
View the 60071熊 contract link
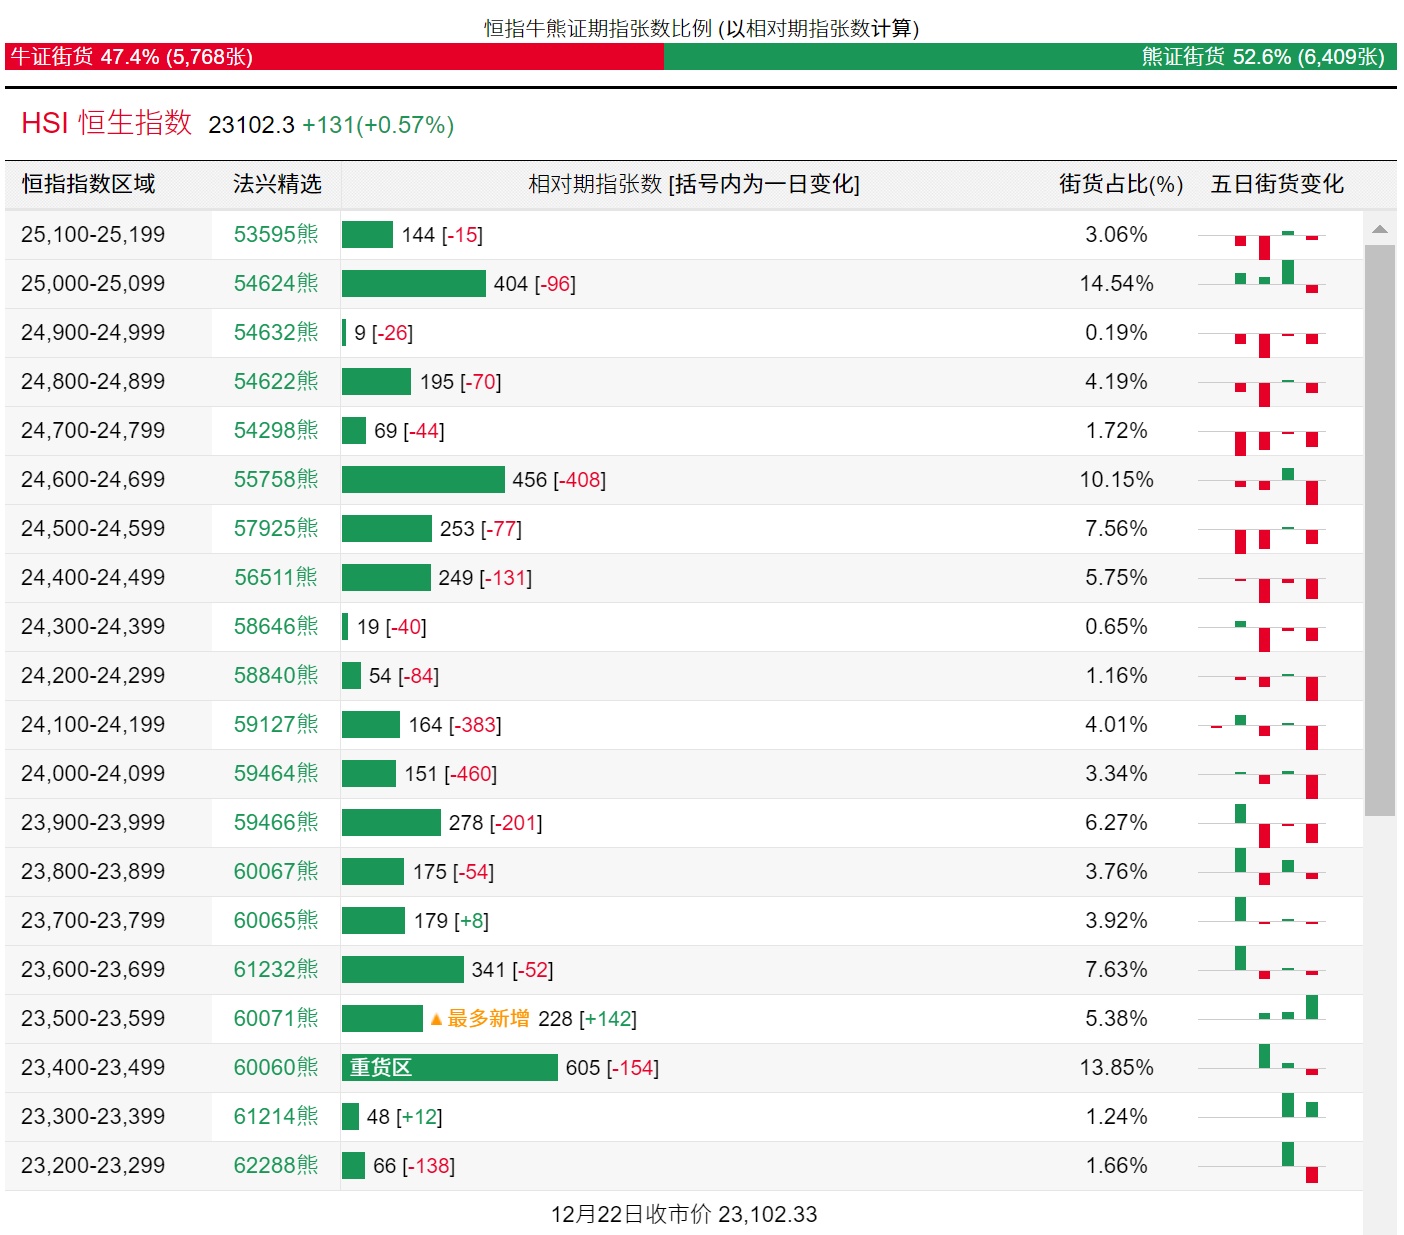pyautogui.click(x=276, y=1019)
